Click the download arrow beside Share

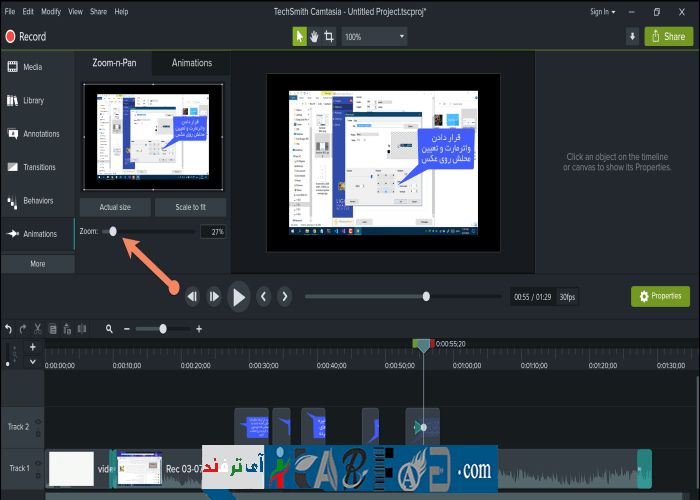(x=632, y=36)
